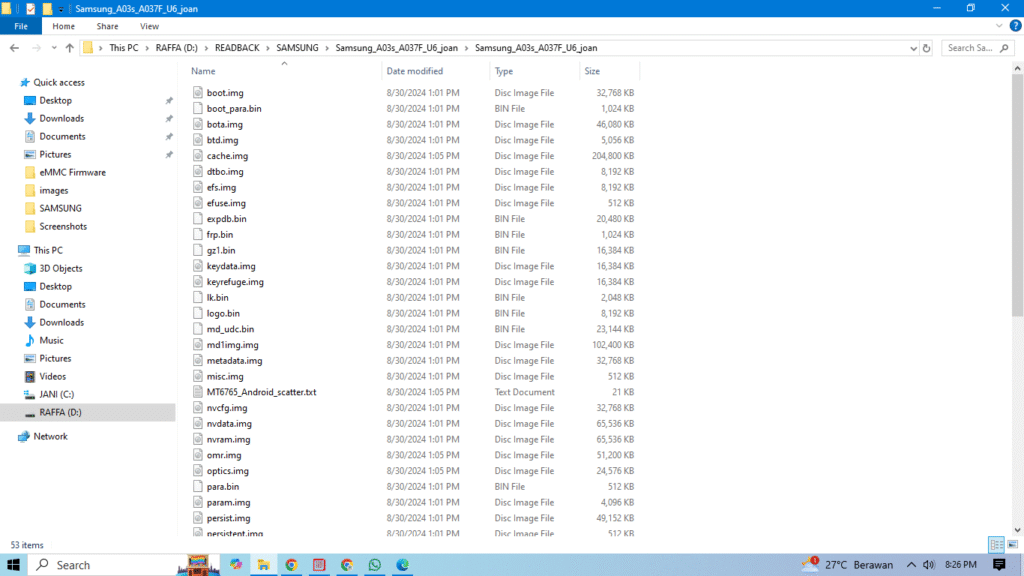Select RAFFA (D:) drive in sidebar

click(x=60, y=412)
